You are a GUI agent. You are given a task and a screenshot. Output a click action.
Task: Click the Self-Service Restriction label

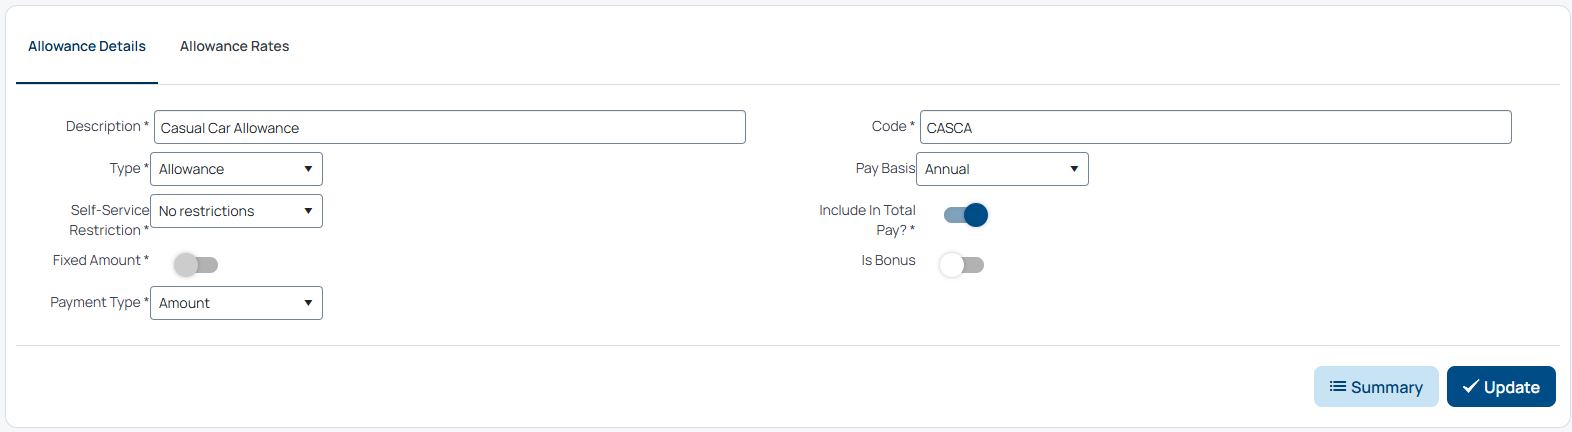click(109, 220)
